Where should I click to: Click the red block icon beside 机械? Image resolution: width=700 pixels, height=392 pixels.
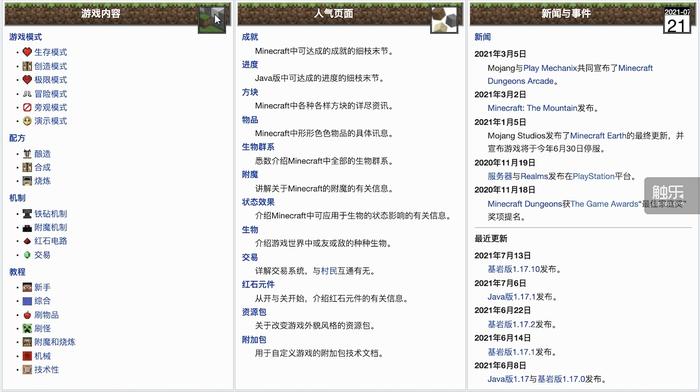[x=27, y=356]
